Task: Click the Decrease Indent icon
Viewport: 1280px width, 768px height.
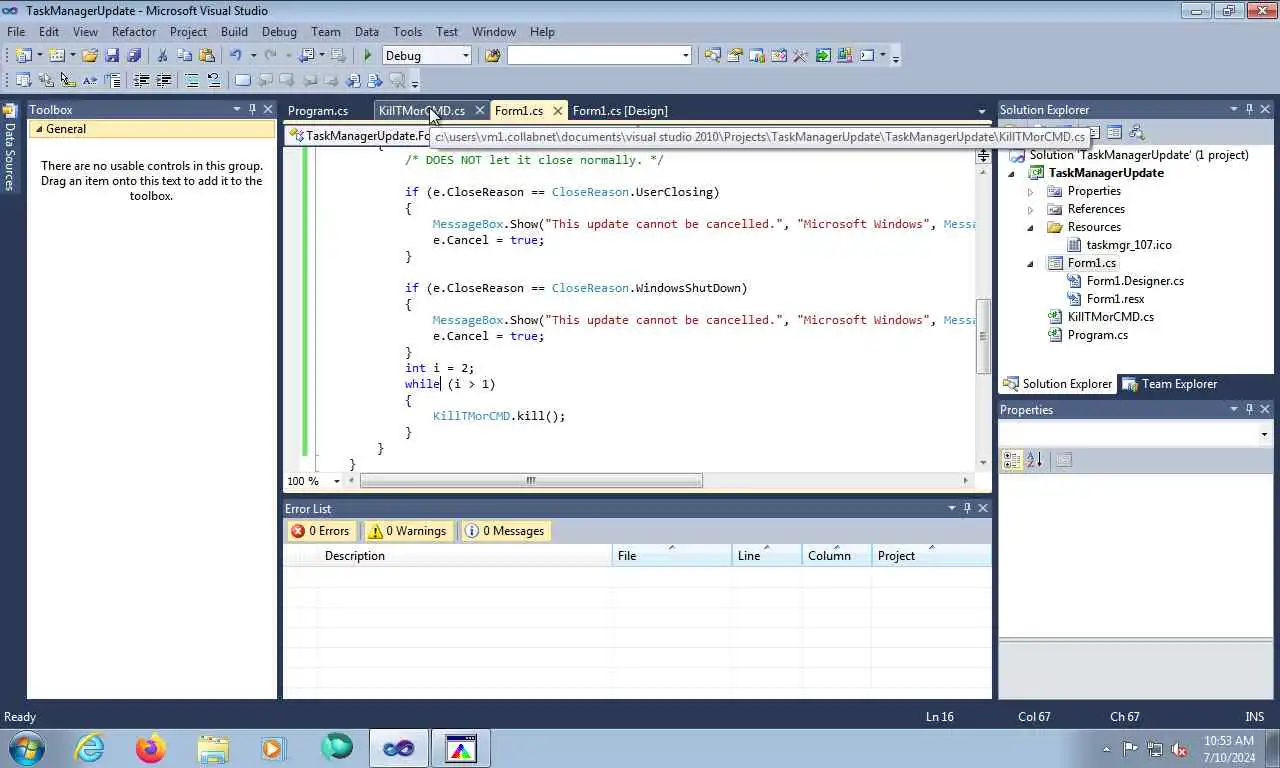Action: point(141,80)
